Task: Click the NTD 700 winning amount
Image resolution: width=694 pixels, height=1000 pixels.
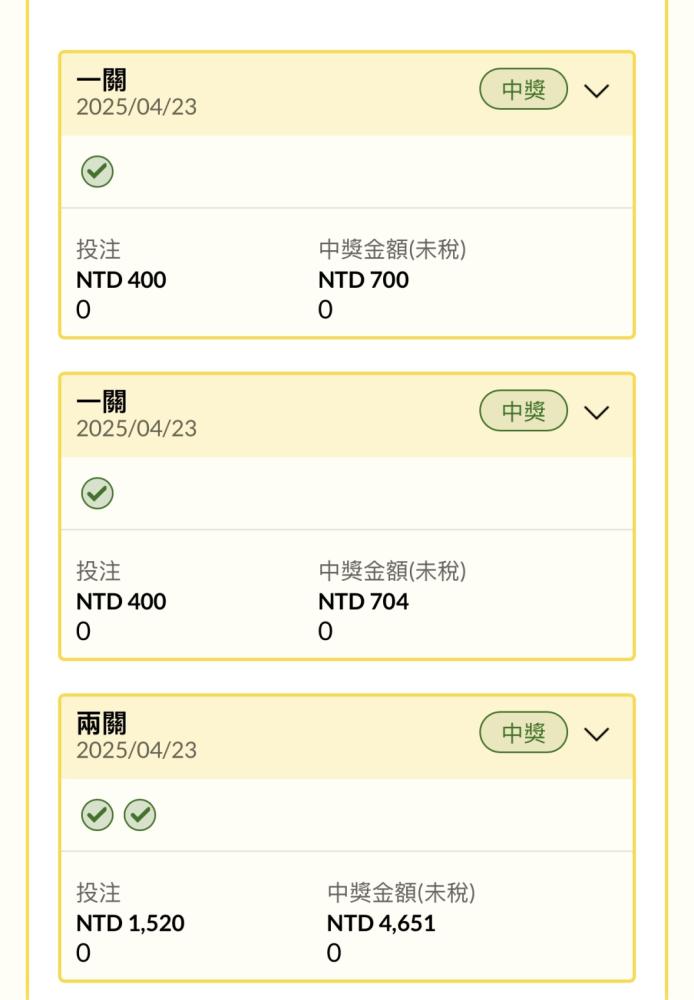Action: pos(364,280)
